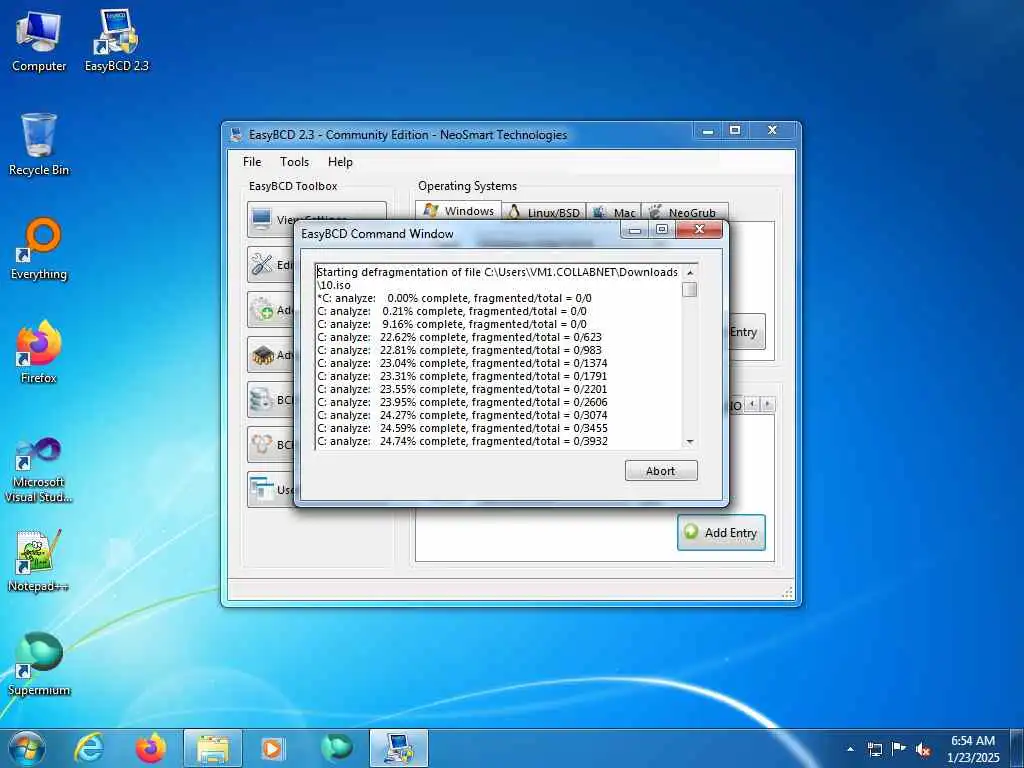Minimize the EasyBCD Command Window

pyautogui.click(x=635, y=230)
